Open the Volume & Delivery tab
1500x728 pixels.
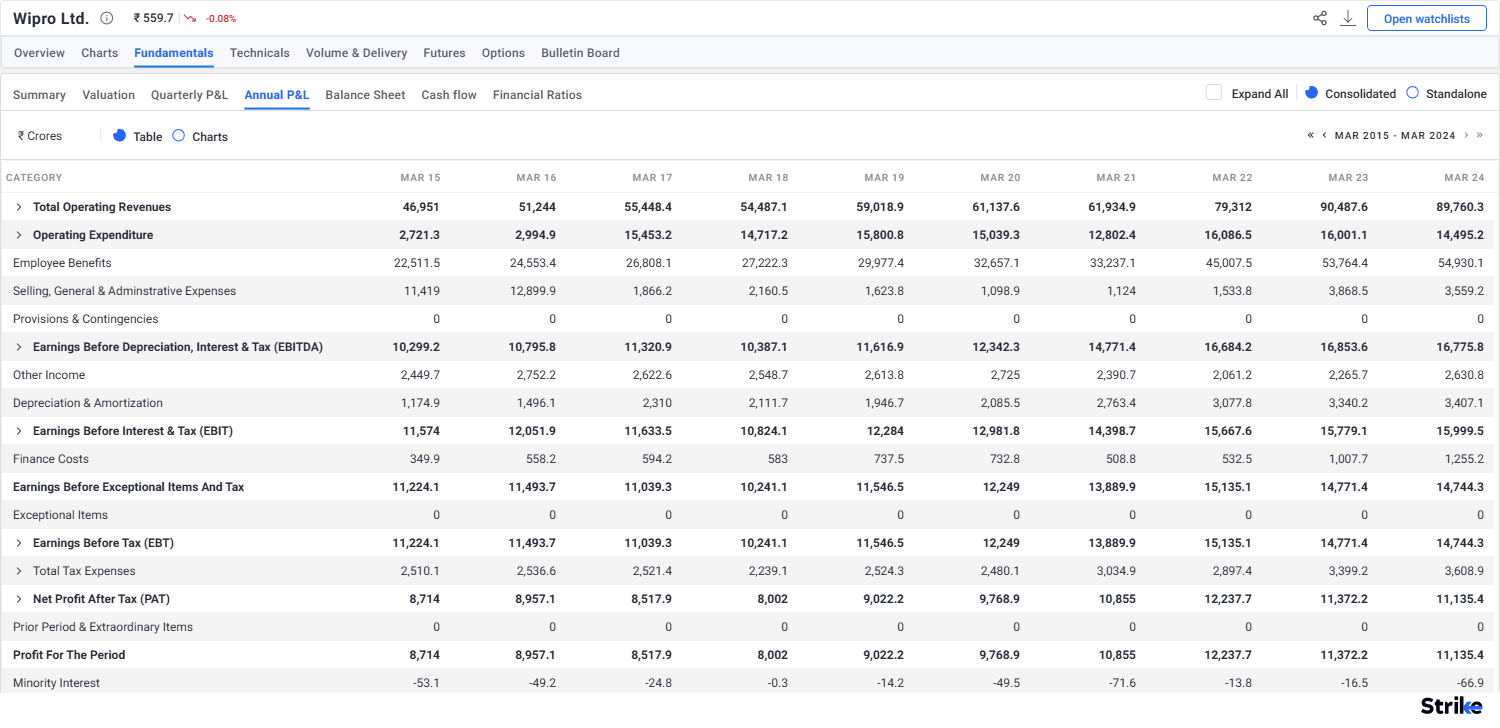[x=356, y=53]
